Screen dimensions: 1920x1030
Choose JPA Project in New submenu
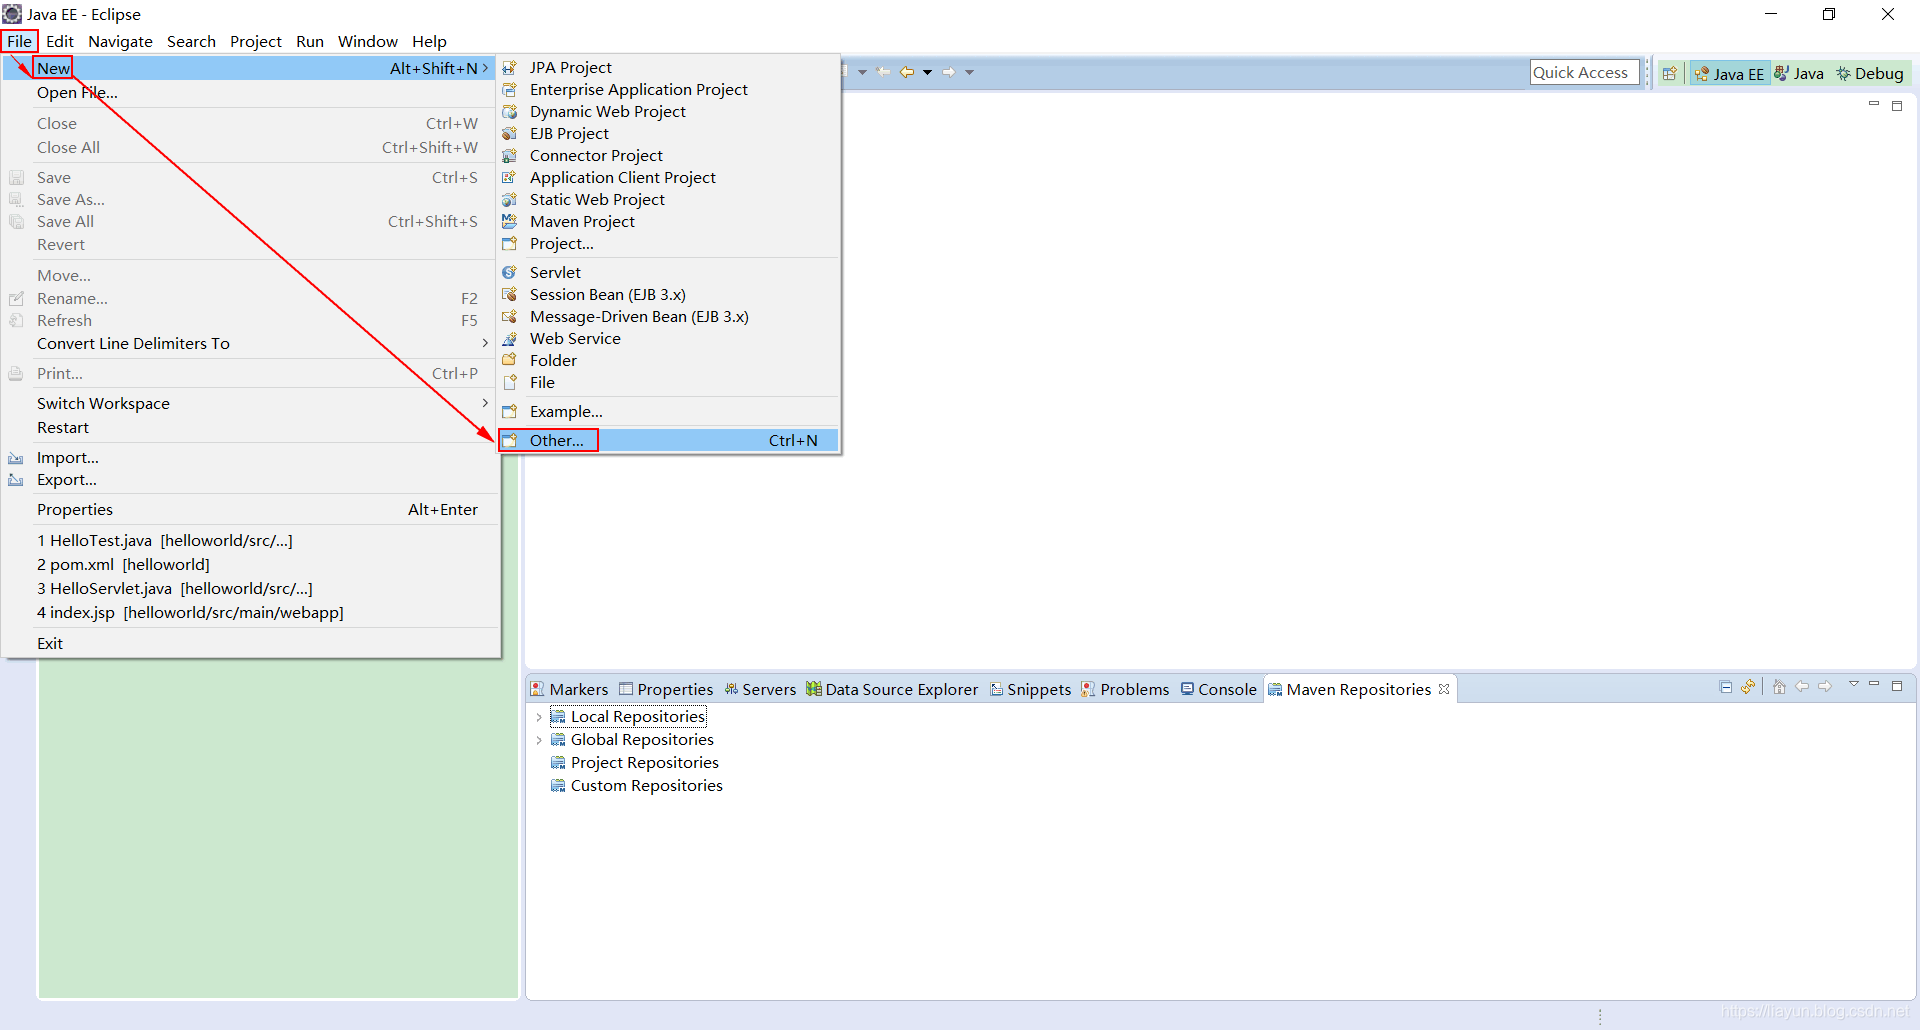[x=668, y=67]
